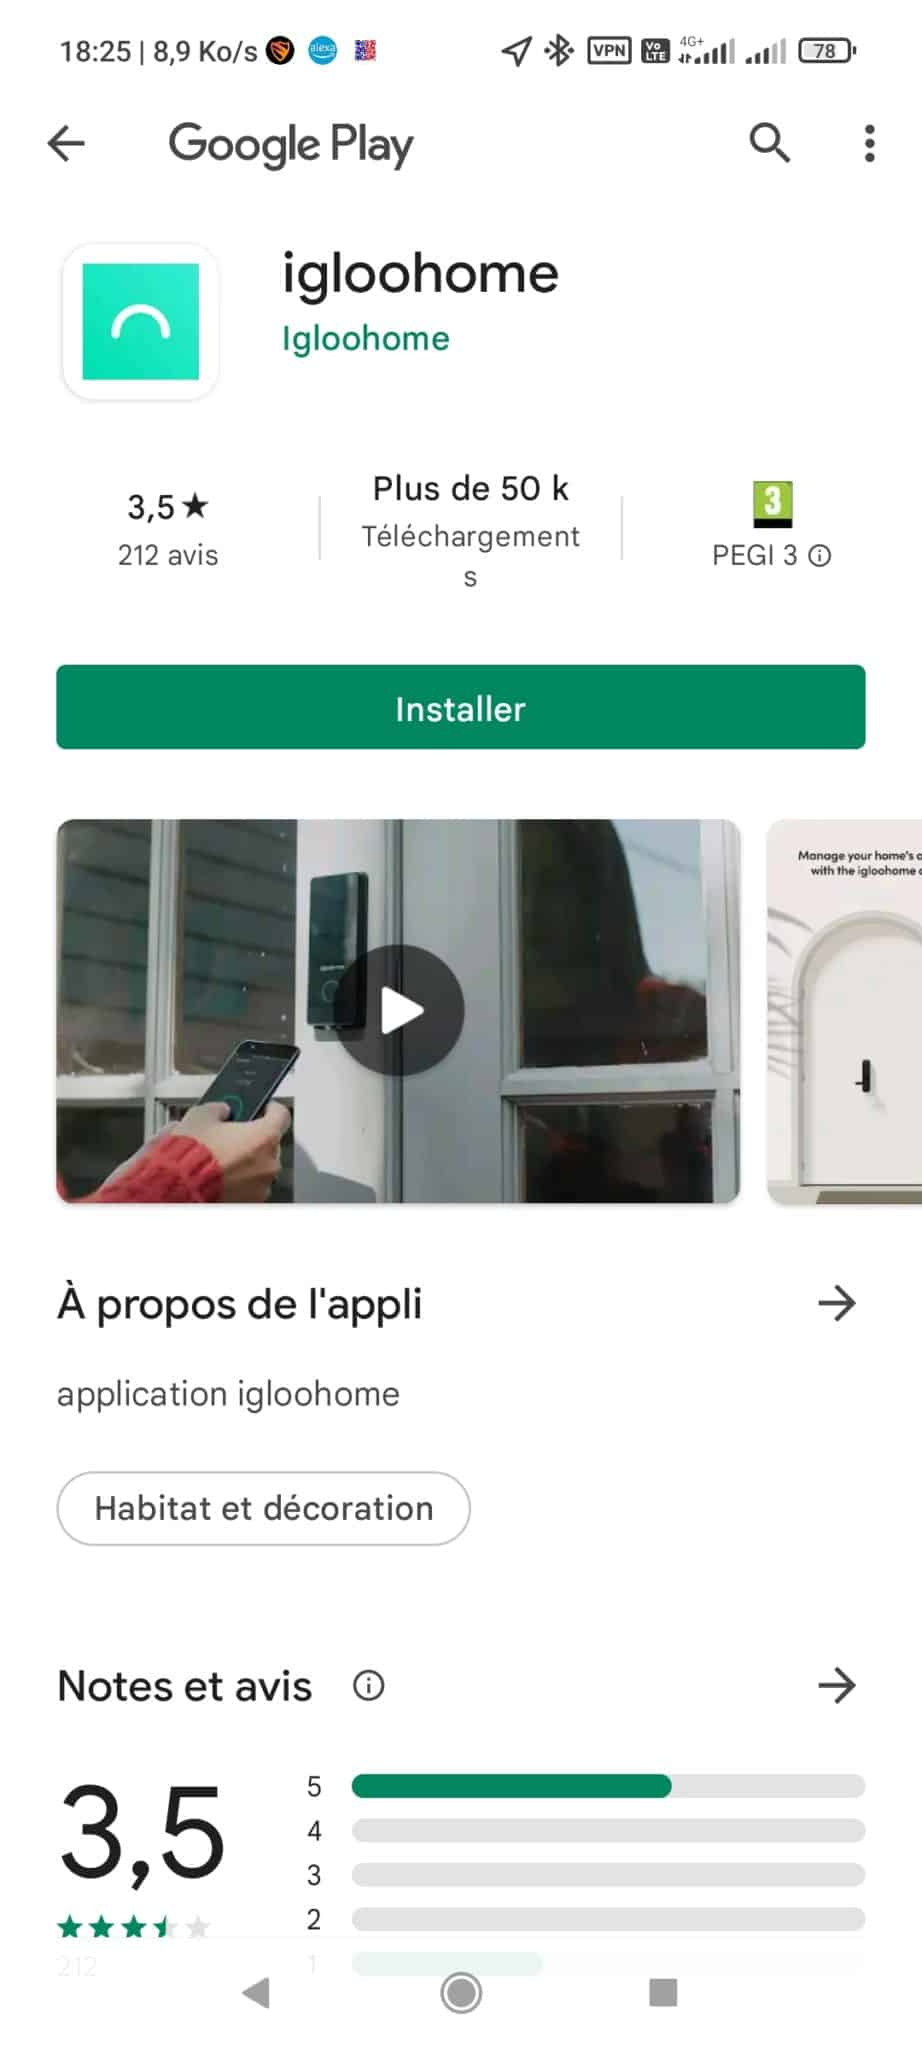The image size is (922, 2048).
Task: Tap the green PEGI 3 badge
Action: coord(772,505)
